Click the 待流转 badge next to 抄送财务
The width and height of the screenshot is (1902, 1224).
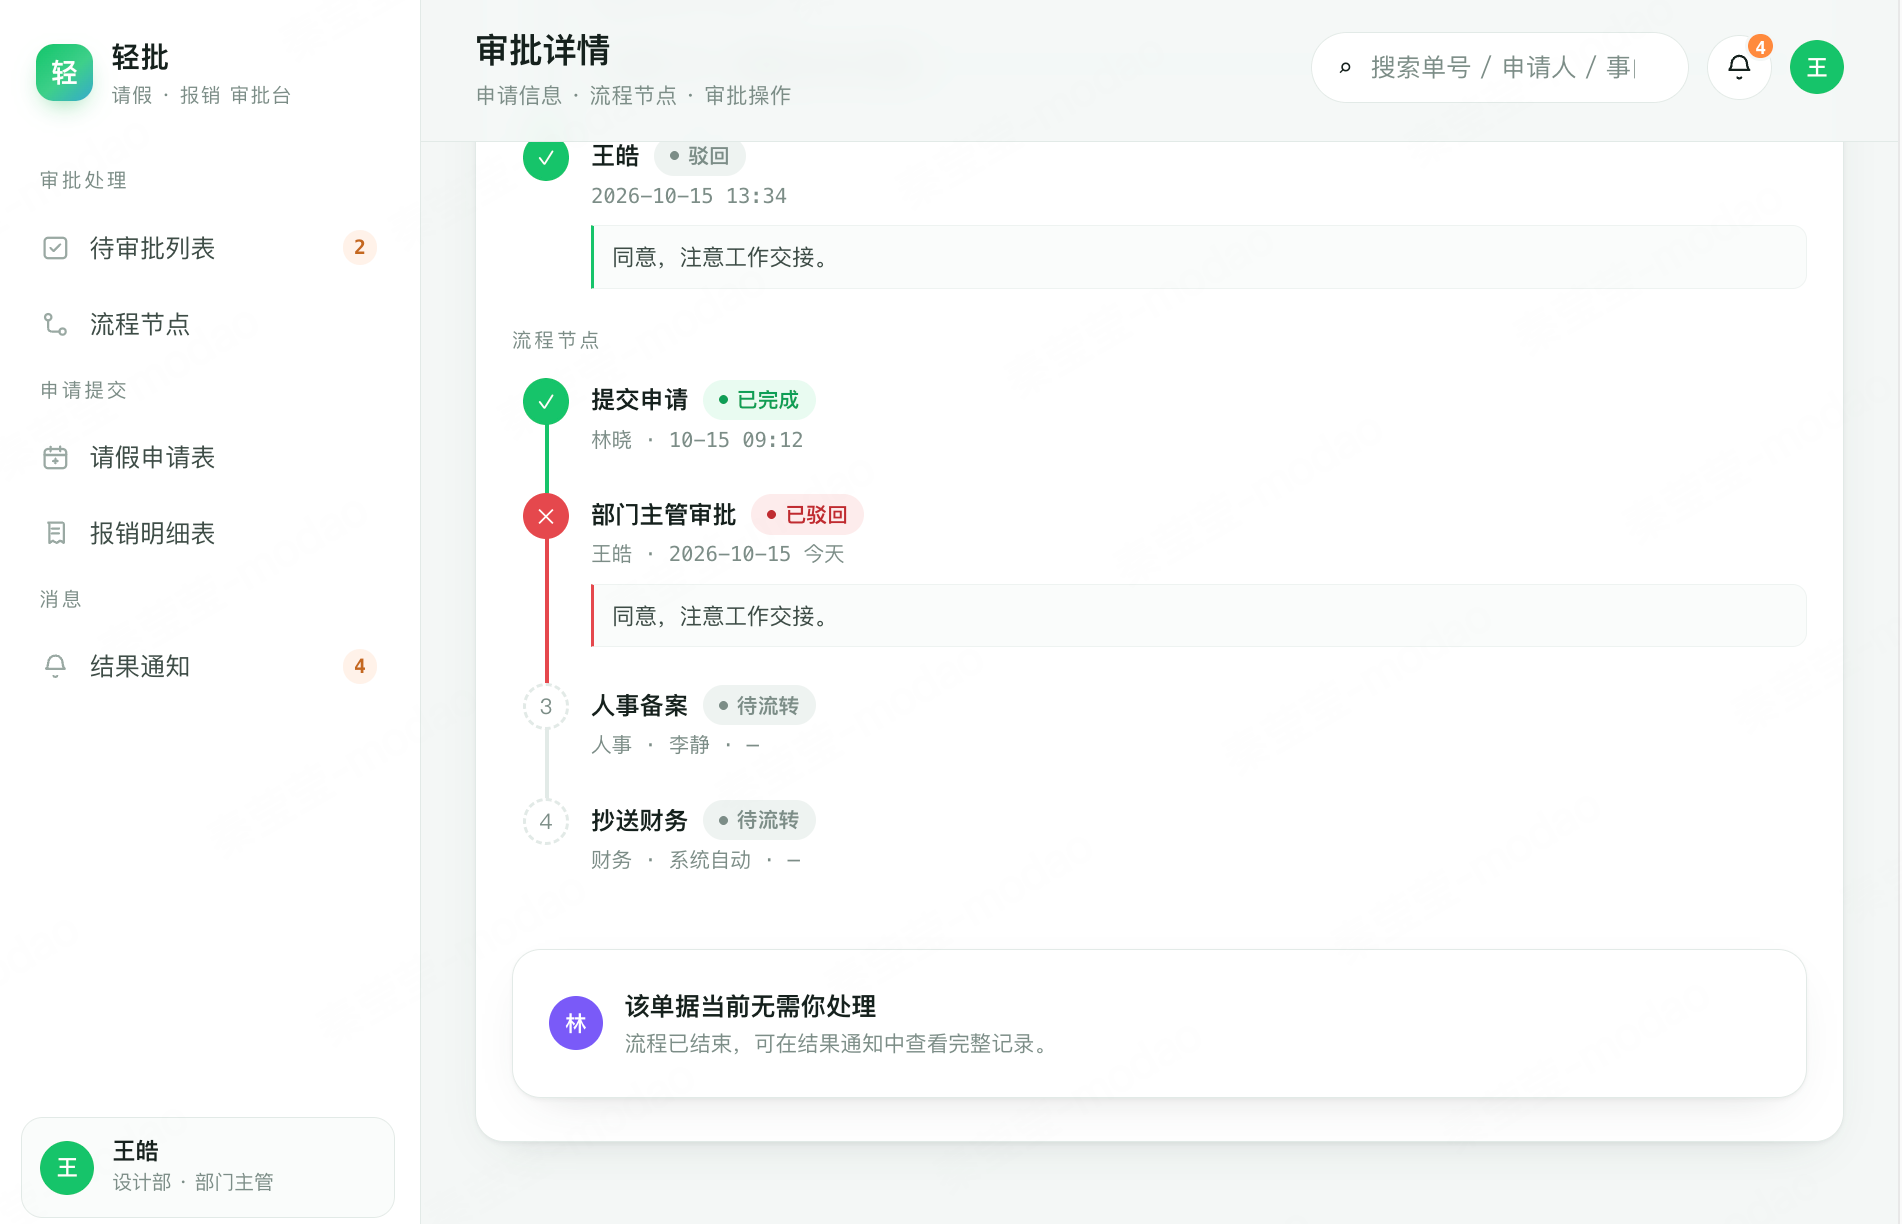(x=759, y=820)
